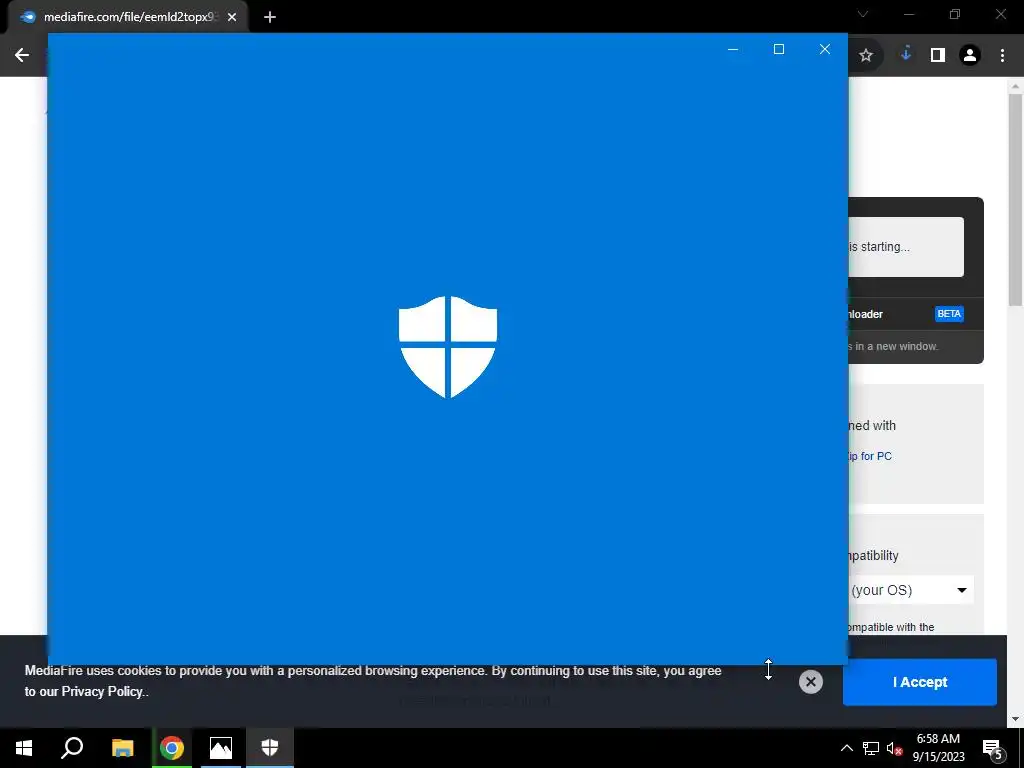
Task: Select Windows Security shield on taskbar
Action: click(270, 748)
